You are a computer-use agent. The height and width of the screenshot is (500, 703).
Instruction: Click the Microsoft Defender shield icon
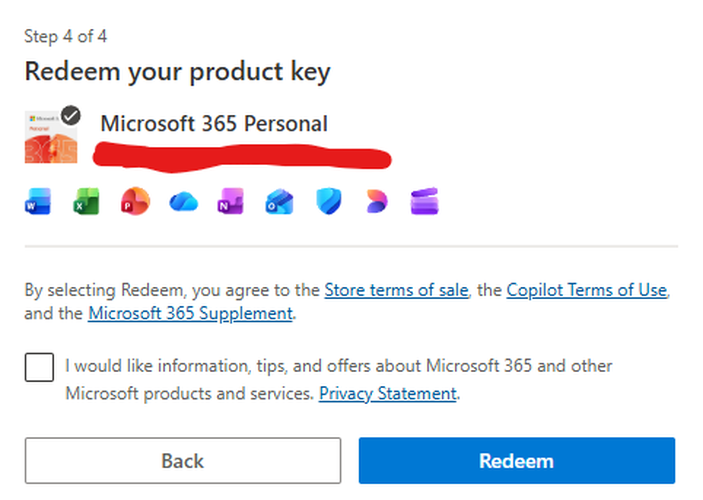pos(328,203)
